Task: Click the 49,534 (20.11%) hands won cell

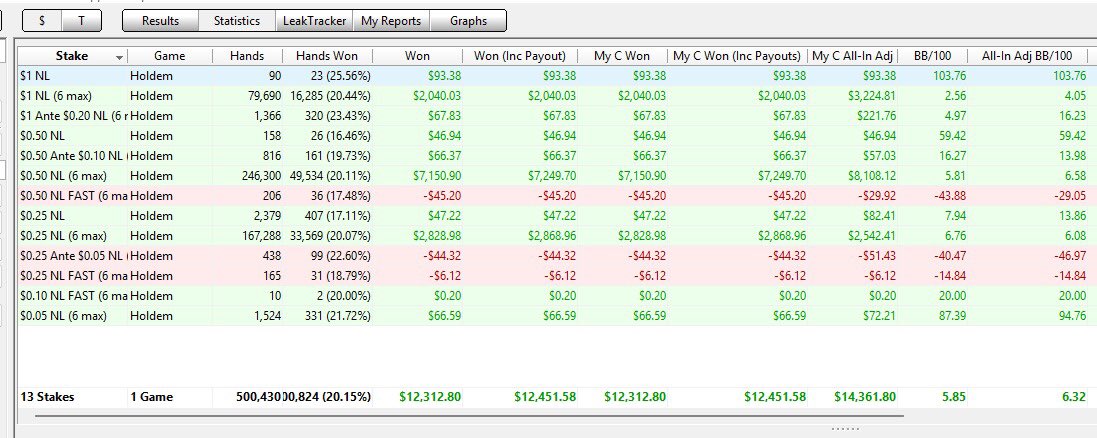Action: pos(327,175)
